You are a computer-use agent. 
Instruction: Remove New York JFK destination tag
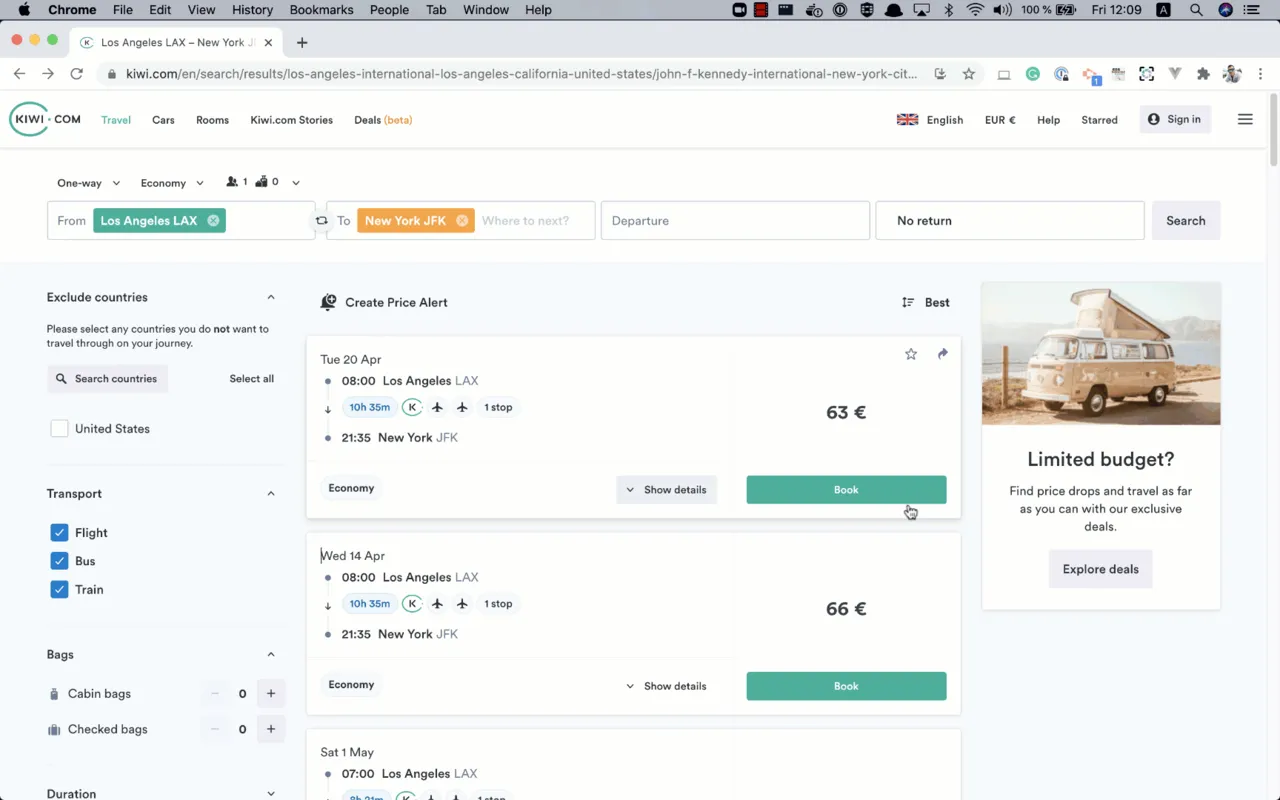click(462, 221)
